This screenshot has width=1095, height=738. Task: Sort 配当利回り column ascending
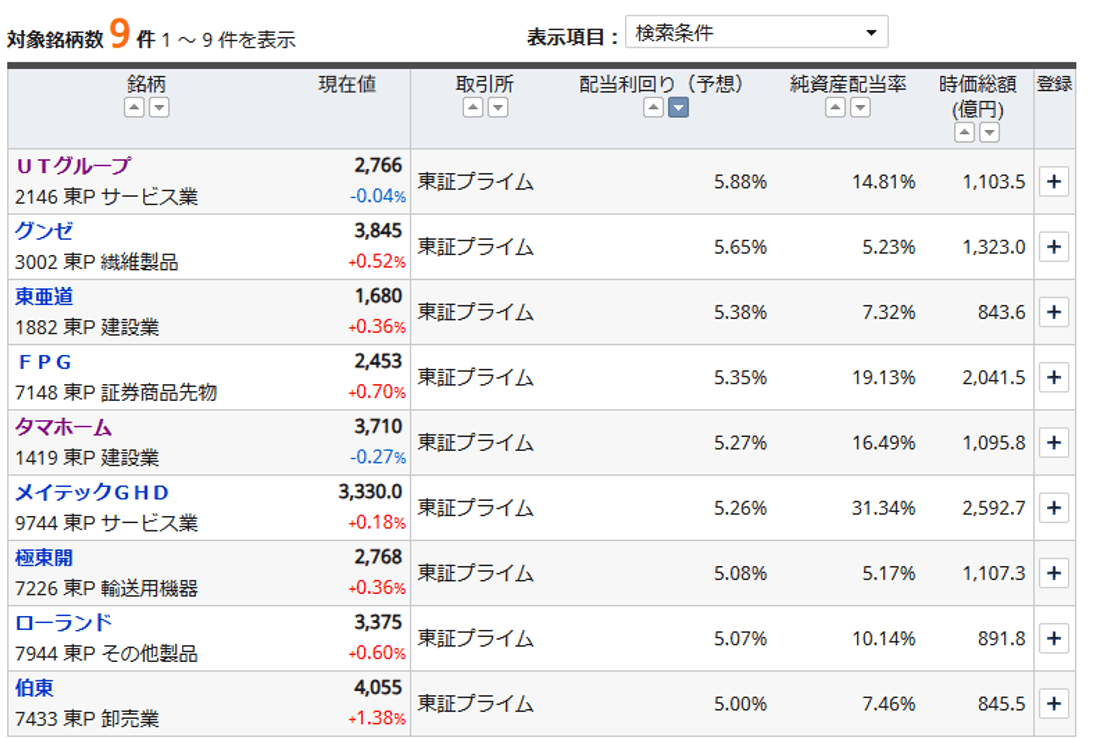coord(653,108)
